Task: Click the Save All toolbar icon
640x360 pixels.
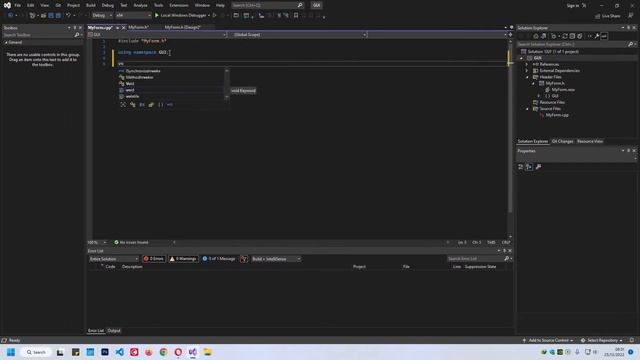Action: pos(58,16)
